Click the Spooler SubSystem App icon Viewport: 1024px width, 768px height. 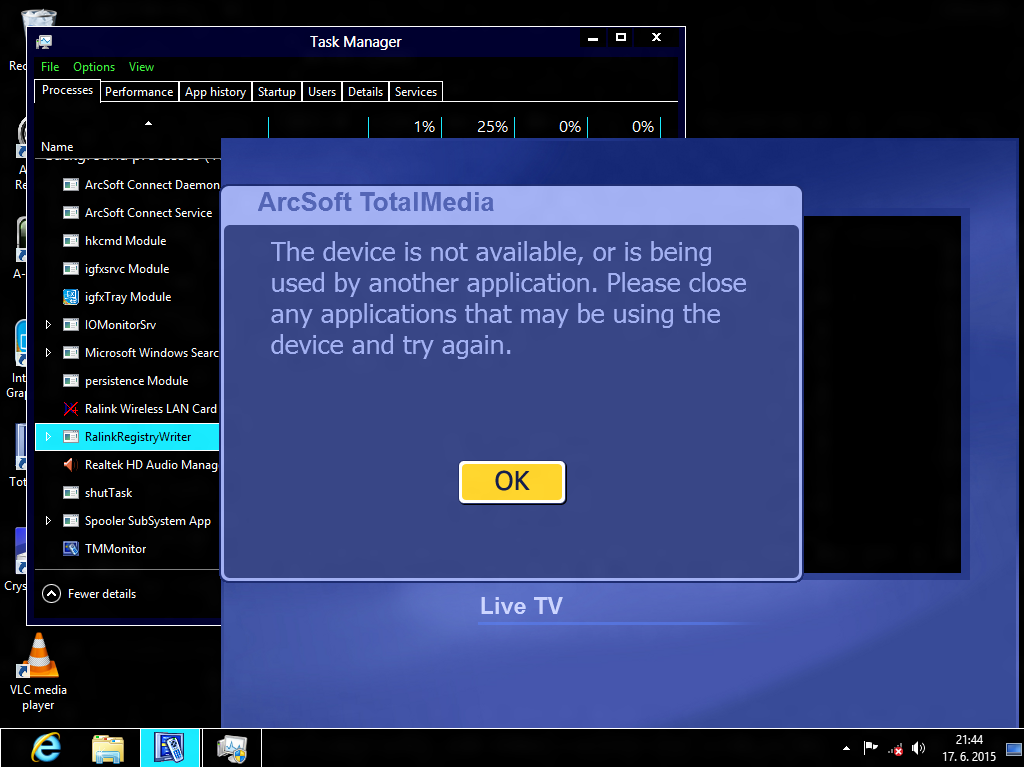coord(71,520)
